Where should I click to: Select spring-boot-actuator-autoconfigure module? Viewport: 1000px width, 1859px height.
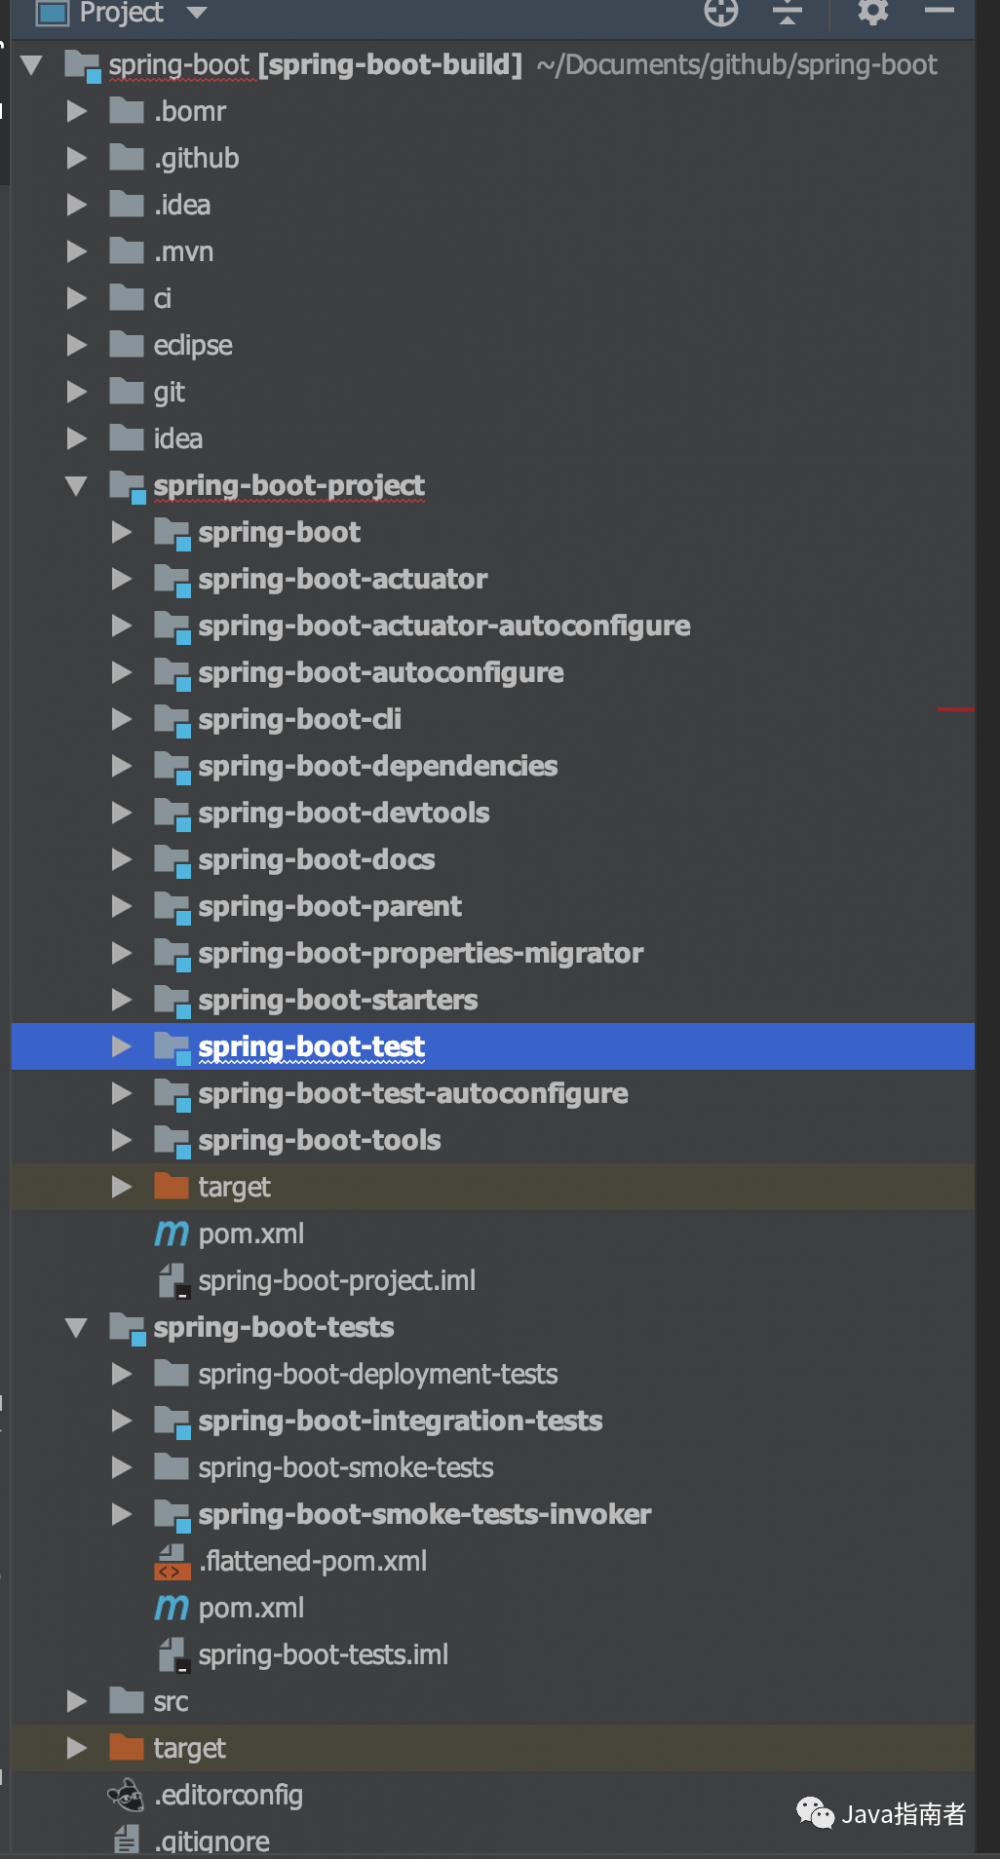(444, 626)
